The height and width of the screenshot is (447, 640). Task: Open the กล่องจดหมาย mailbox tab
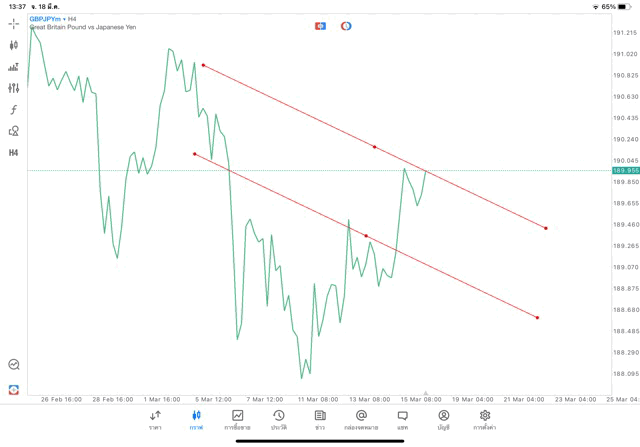(x=361, y=420)
